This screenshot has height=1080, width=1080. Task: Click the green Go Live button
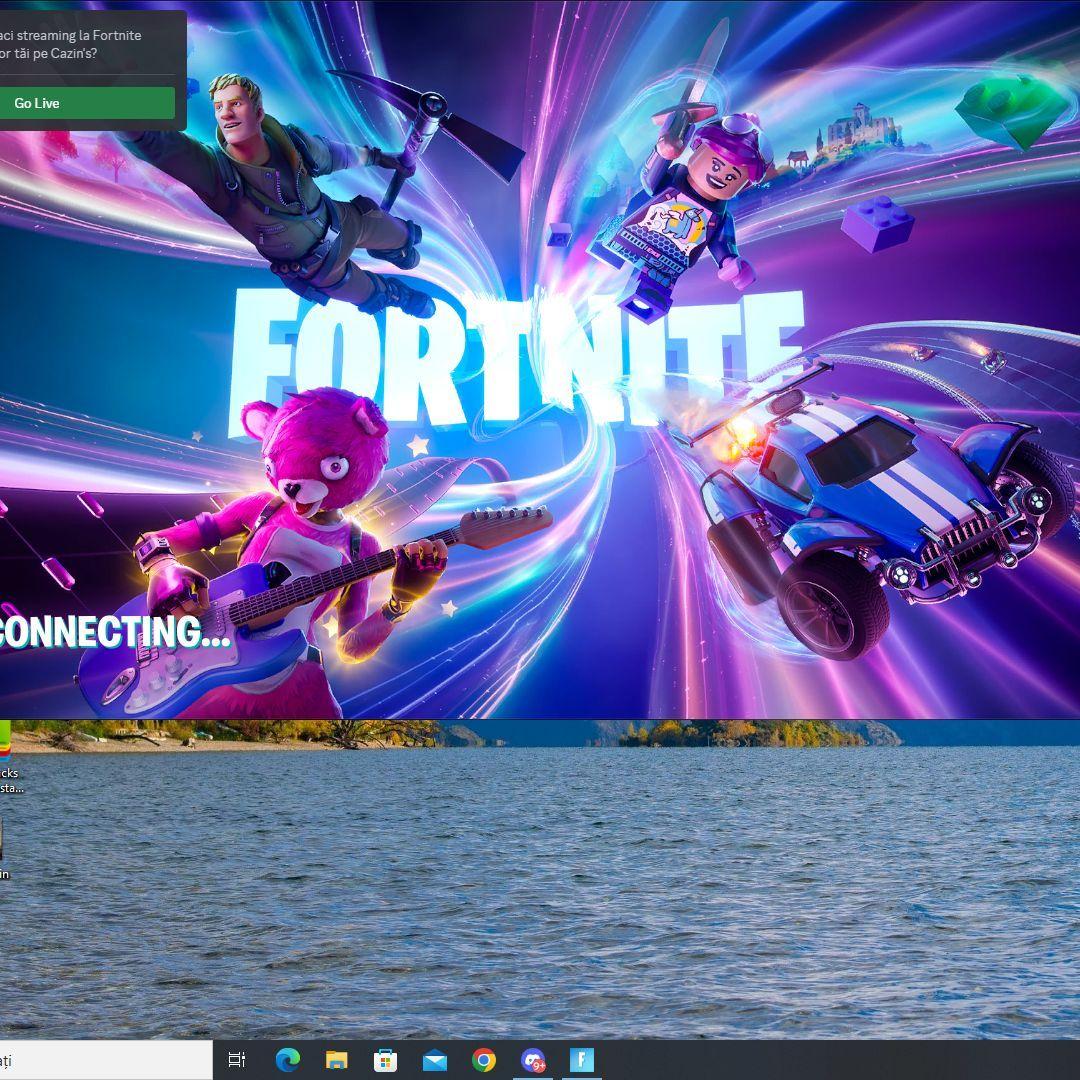pyautogui.click(x=87, y=103)
